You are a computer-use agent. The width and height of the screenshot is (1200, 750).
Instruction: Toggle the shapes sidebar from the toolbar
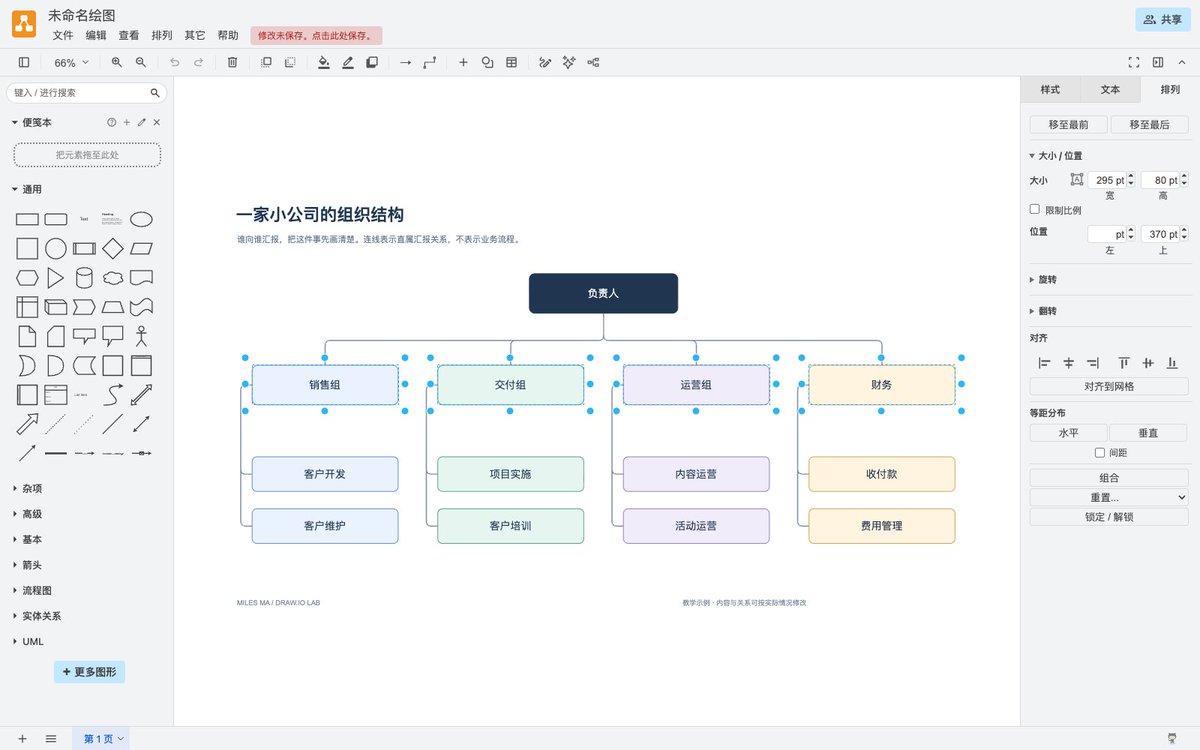click(x=24, y=62)
